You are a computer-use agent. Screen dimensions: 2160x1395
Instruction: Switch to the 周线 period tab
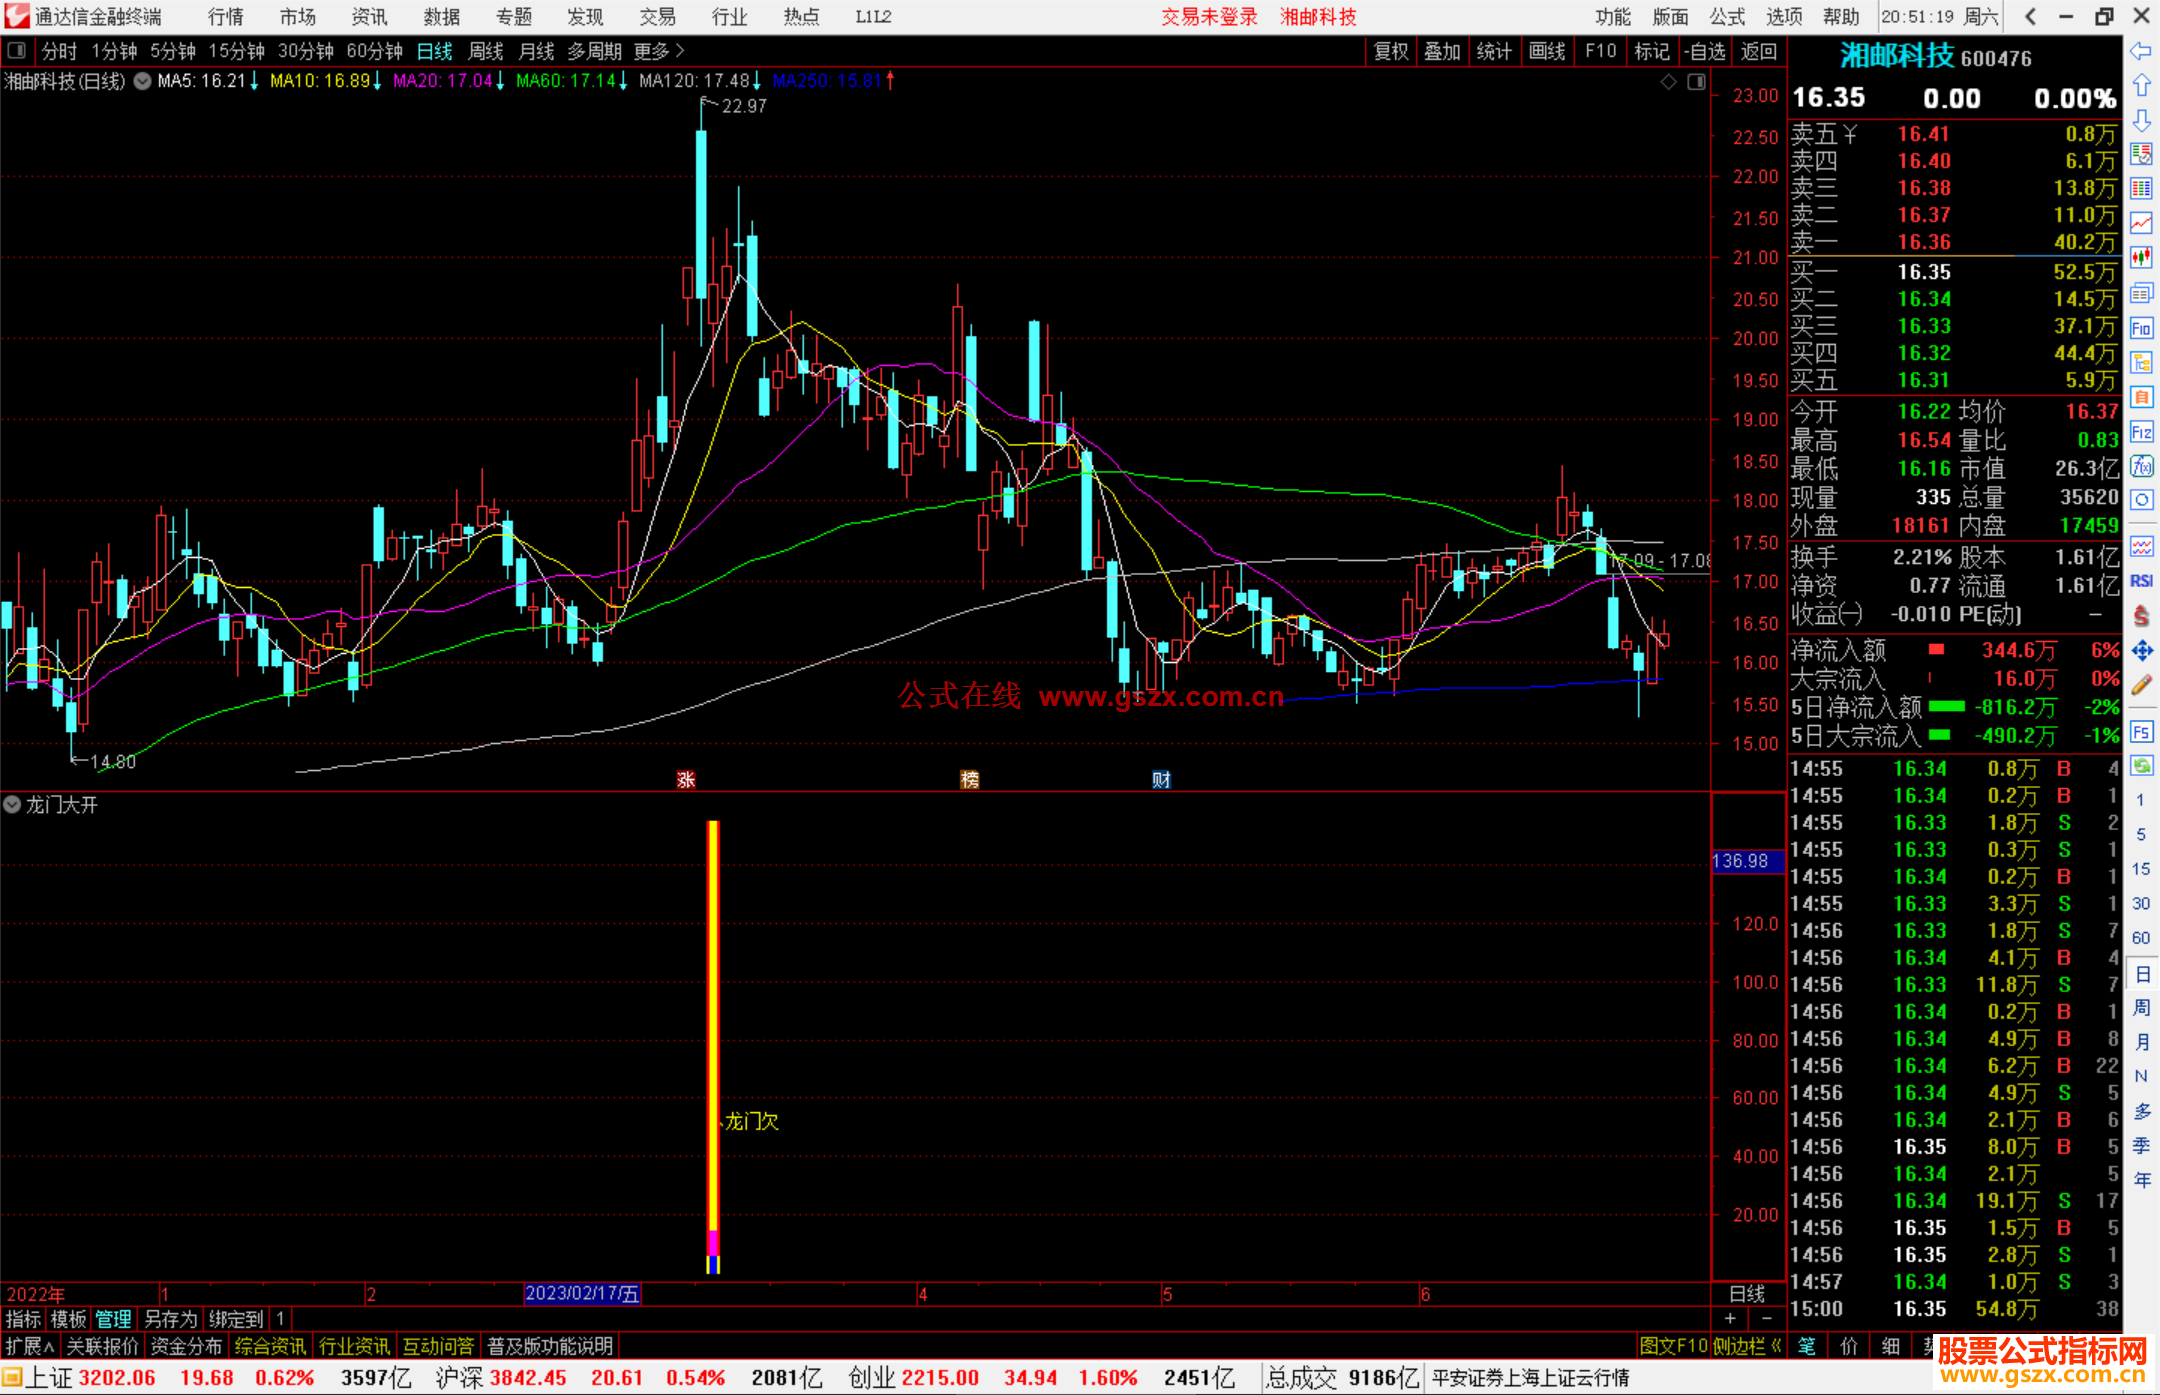486,50
